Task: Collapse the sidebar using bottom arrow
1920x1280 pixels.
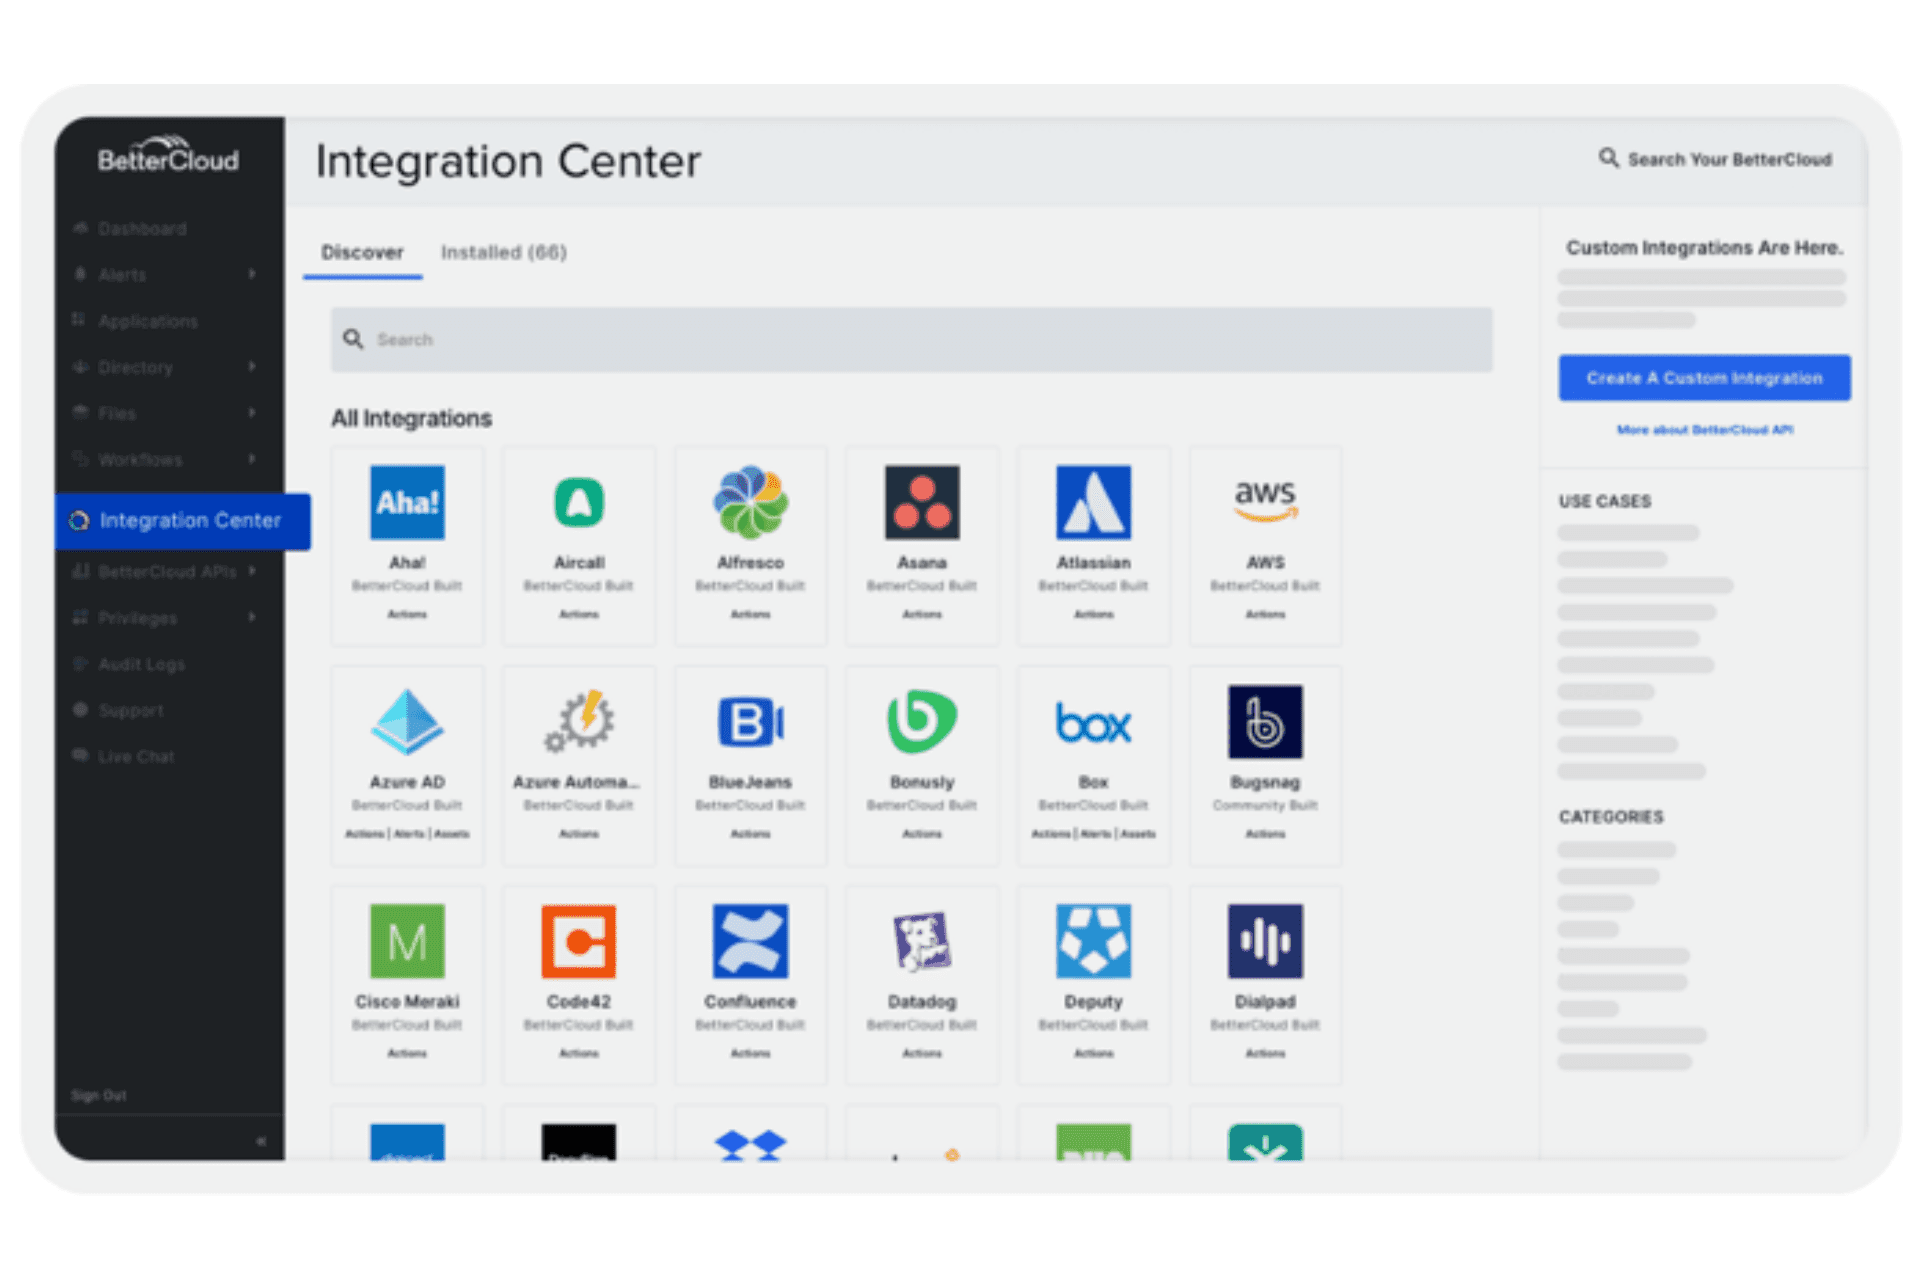Action: point(261,1141)
